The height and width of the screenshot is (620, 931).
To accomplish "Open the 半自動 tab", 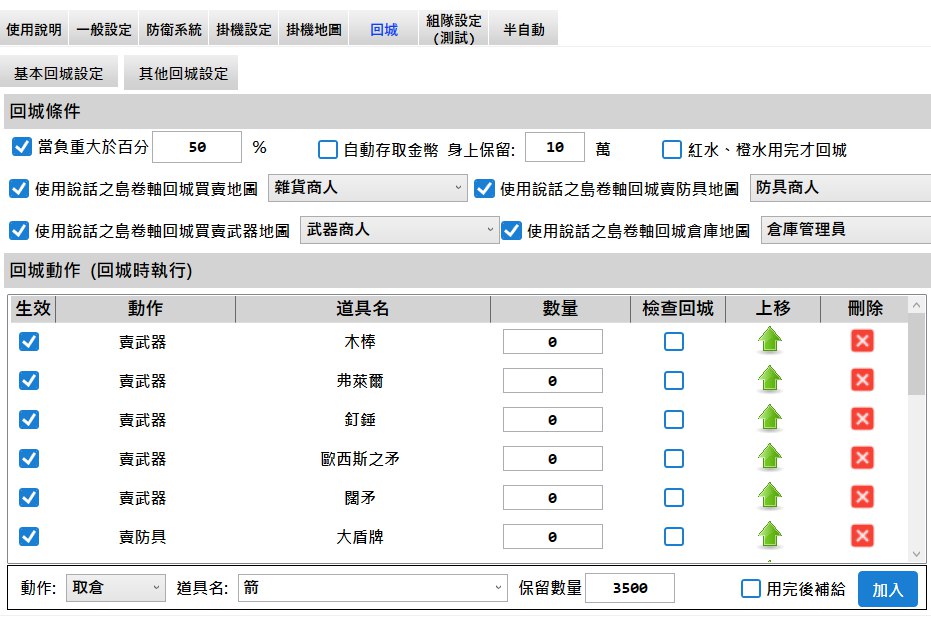I will (x=523, y=30).
